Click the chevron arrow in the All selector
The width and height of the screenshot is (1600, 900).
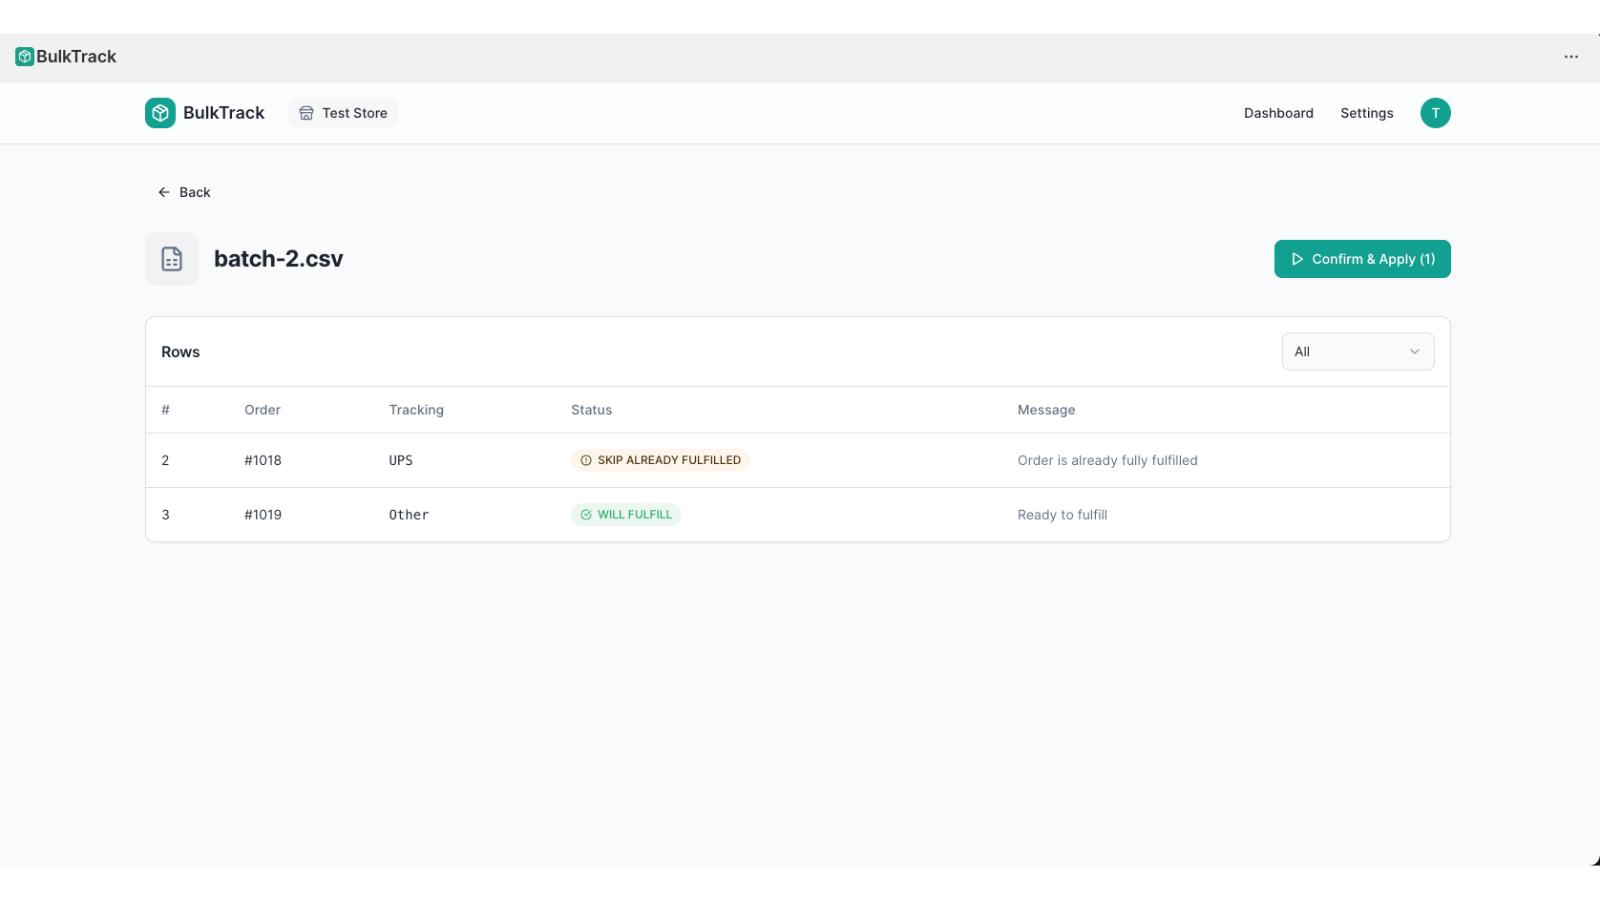click(x=1415, y=351)
